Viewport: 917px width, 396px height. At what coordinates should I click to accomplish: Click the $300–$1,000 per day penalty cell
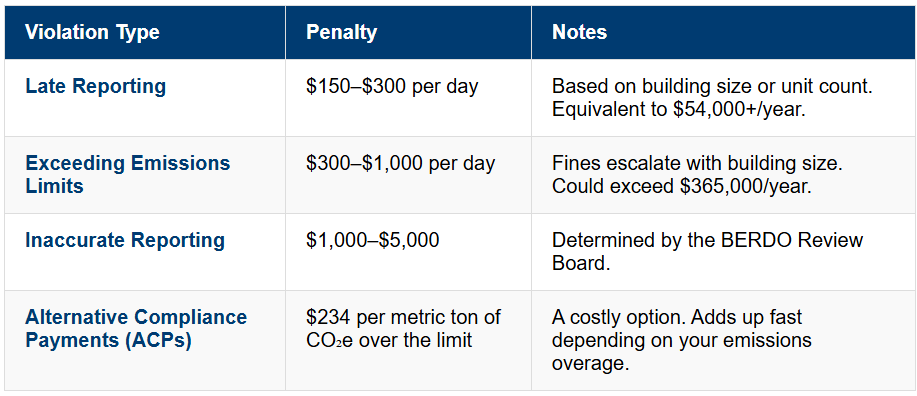click(x=400, y=164)
